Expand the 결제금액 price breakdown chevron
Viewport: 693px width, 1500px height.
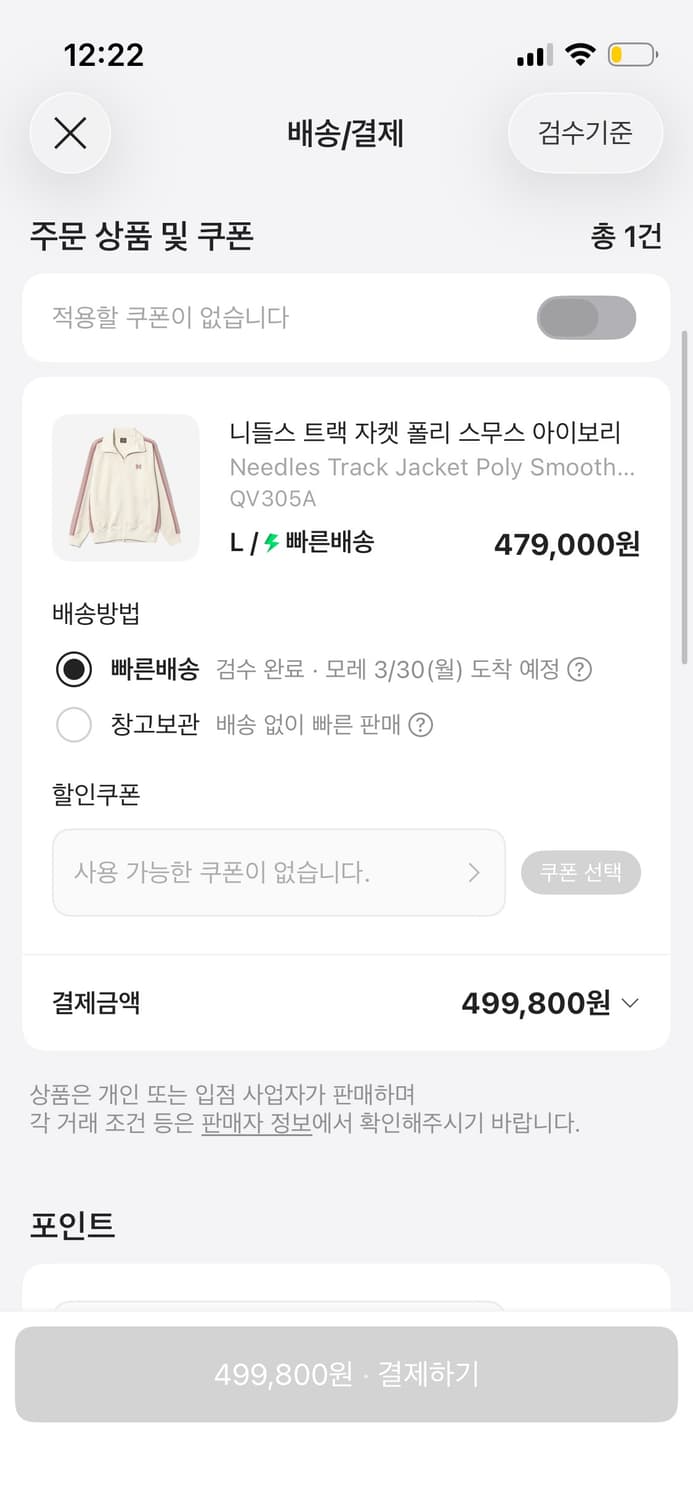click(629, 1003)
